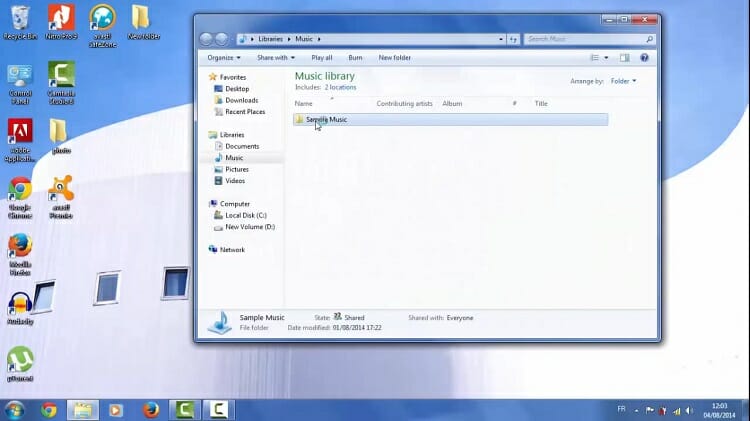This screenshot has width=750, height=421.
Task: Click the Windows Start button
Action: (14, 410)
